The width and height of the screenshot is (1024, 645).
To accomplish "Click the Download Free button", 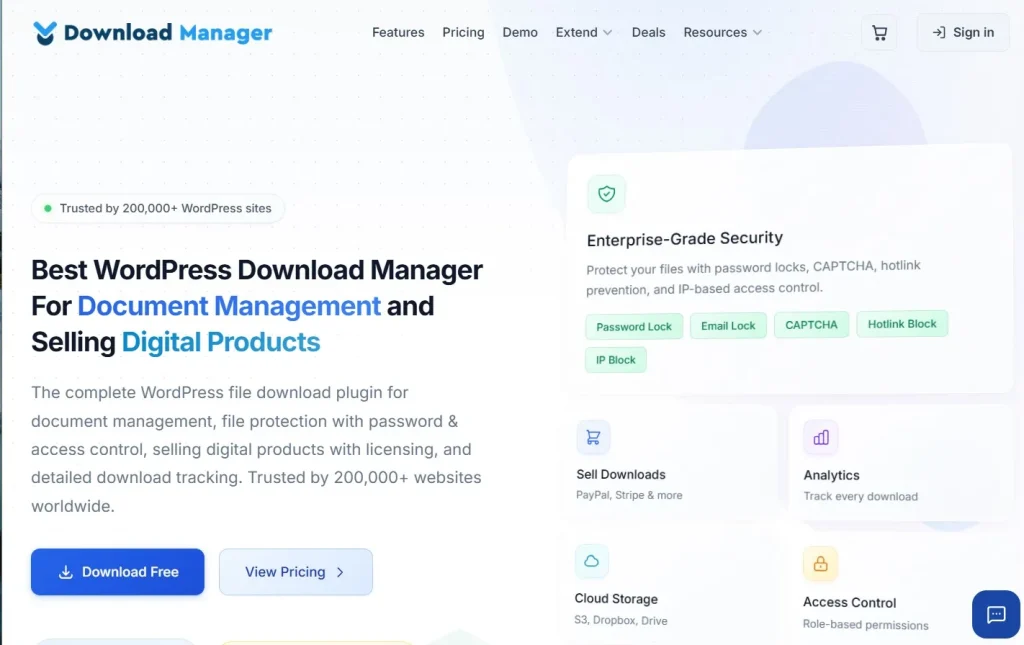I will 118,572.
